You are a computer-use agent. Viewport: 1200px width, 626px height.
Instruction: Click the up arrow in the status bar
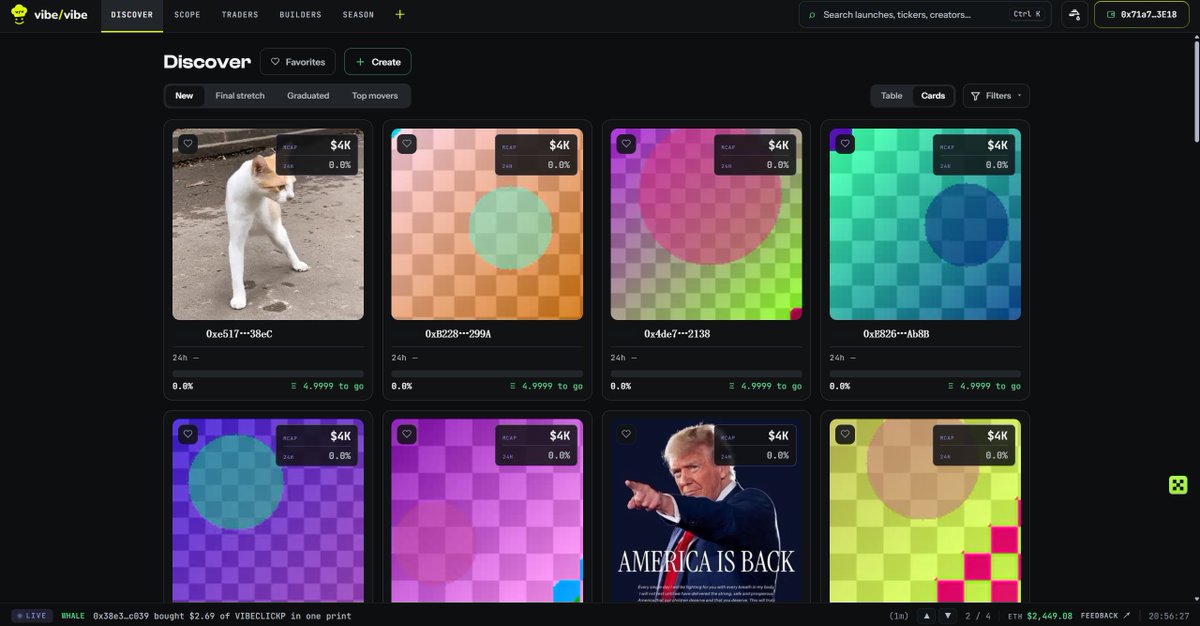(926, 616)
